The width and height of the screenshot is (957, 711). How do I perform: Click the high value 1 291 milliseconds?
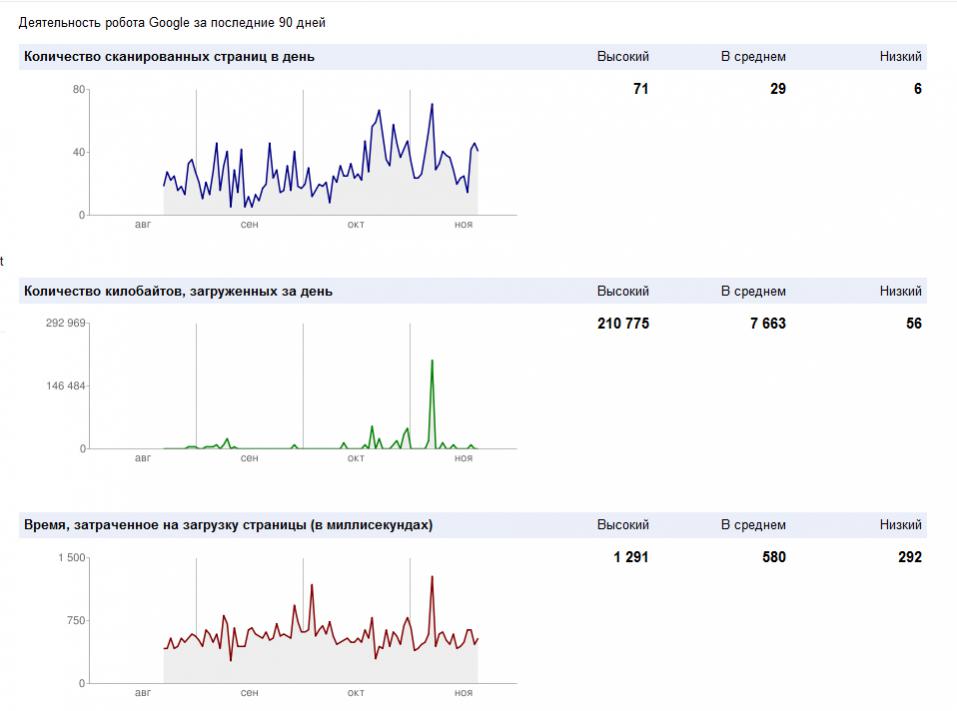tap(630, 557)
